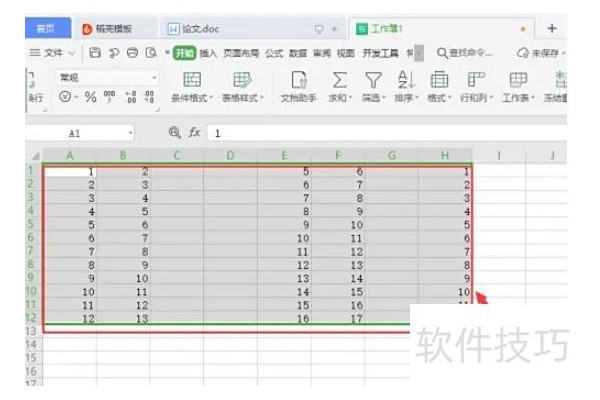This screenshot has height=400, width=600.
Task: Expand the quick access toolbar more arrow
Action: point(167,52)
